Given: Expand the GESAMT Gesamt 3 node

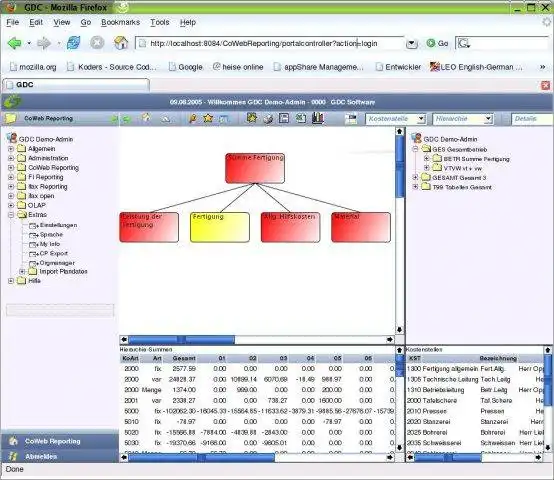Looking at the screenshot, I should coord(416,178).
